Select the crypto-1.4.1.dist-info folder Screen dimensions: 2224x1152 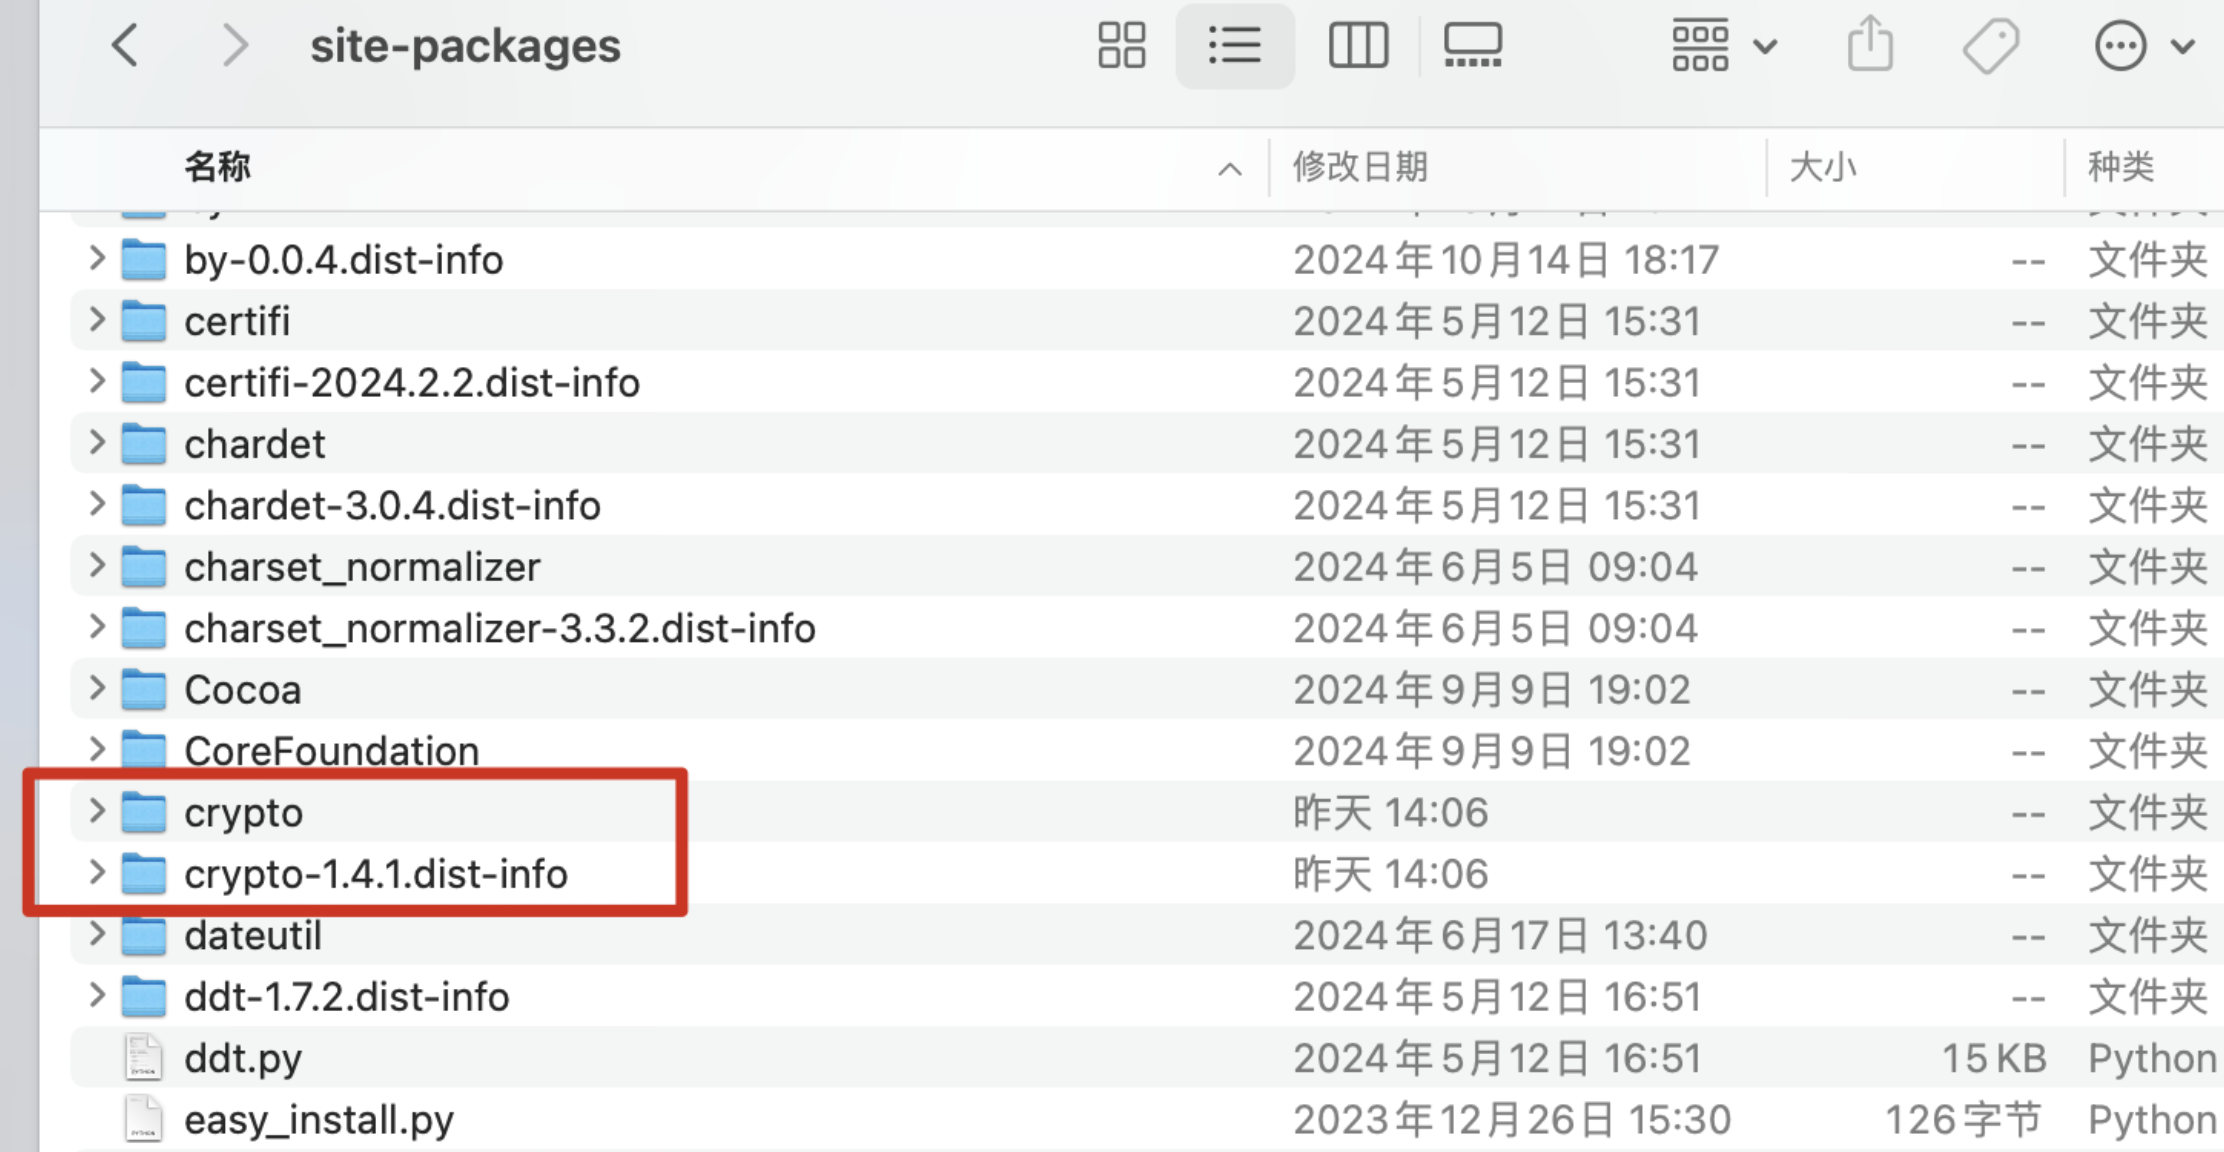(376, 873)
